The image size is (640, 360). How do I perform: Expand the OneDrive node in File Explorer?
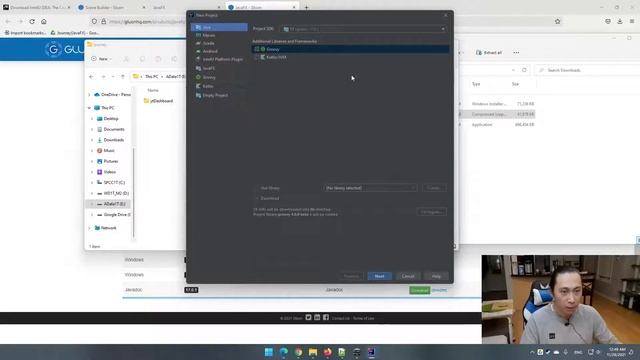pos(90,95)
